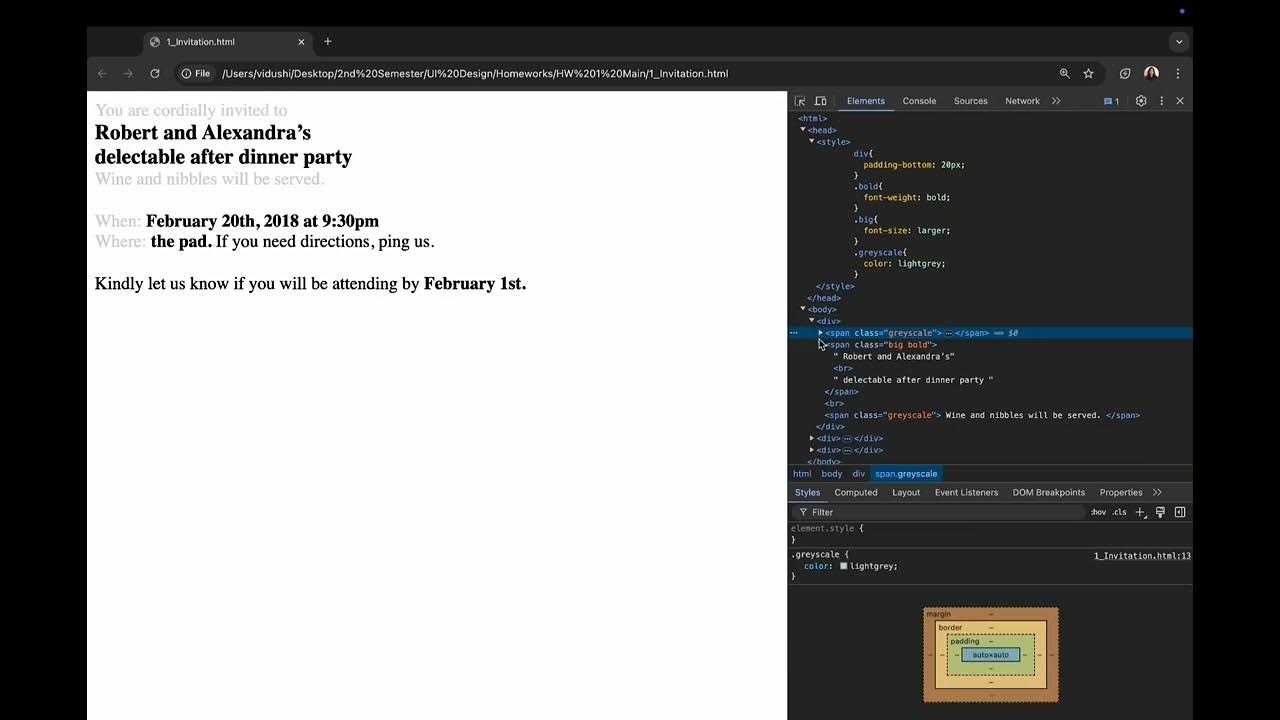This screenshot has width=1280, height=720.
Task: Click the body breadcrumb
Action: point(832,474)
